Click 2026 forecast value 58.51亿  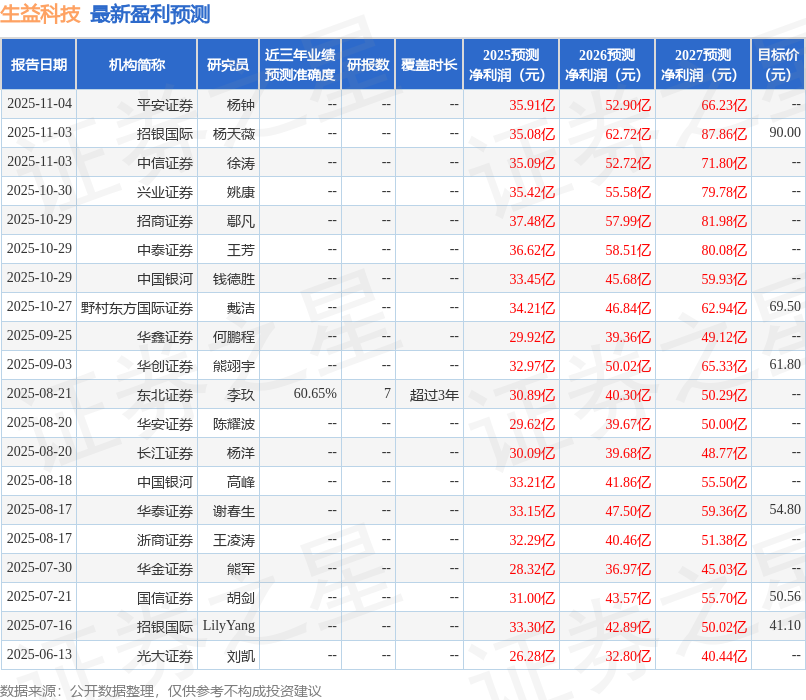coord(628,250)
